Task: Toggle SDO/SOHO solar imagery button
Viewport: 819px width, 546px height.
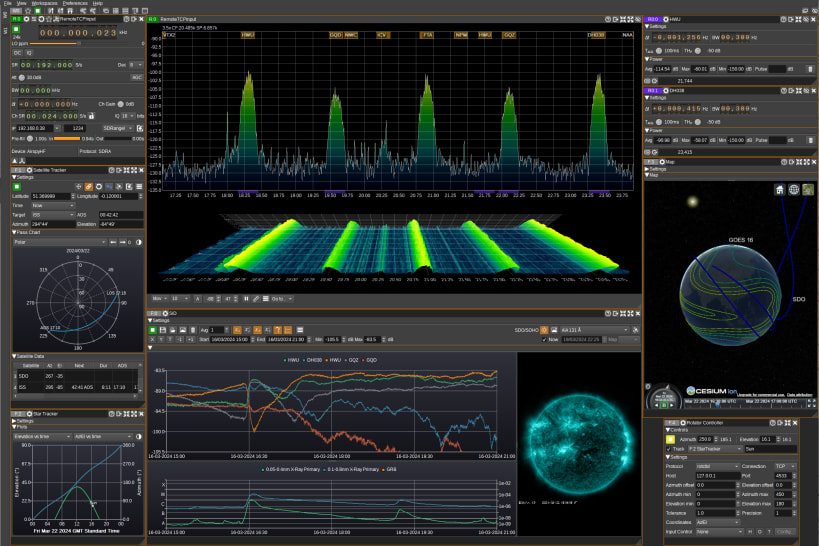Action: pyautogui.click(x=544, y=330)
